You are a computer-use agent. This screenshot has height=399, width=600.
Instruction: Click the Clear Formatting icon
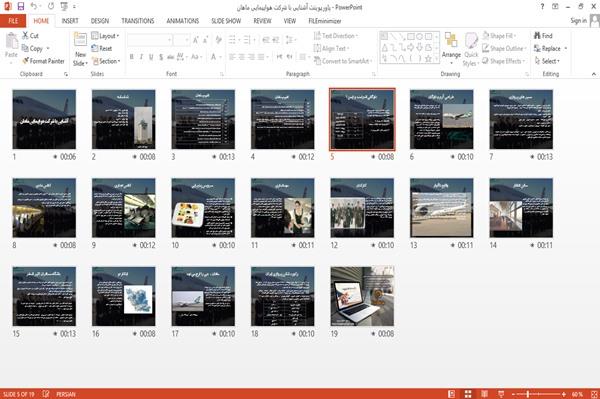[218, 40]
